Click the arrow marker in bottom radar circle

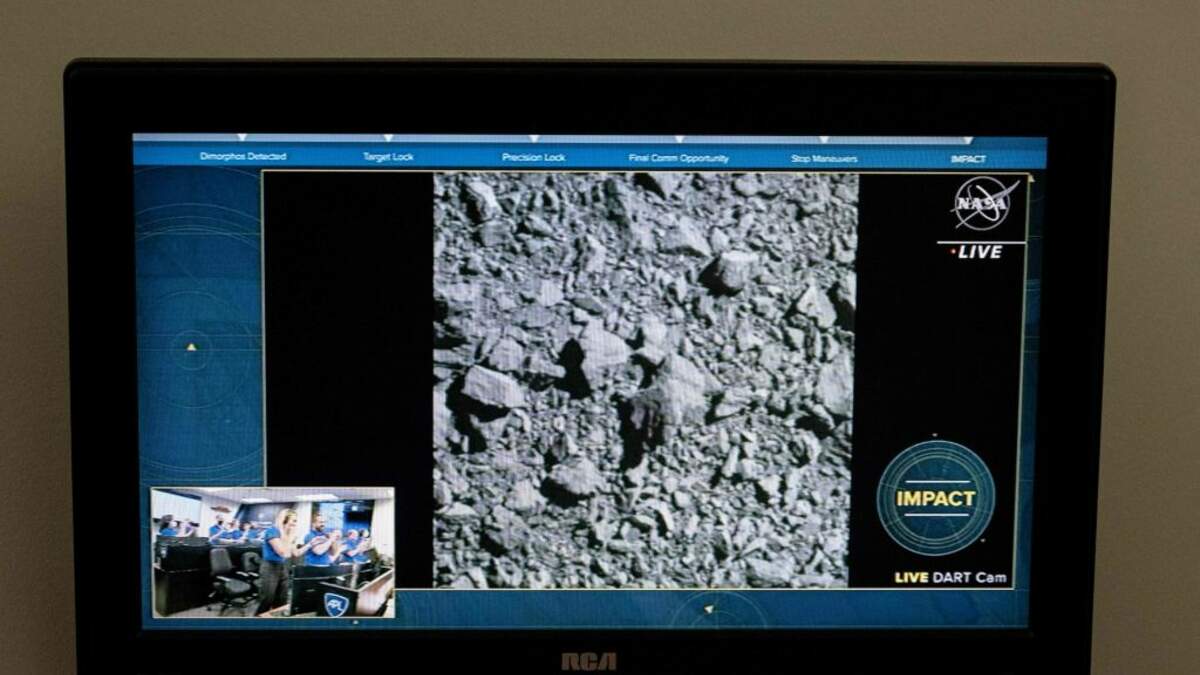click(x=709, y=608)
